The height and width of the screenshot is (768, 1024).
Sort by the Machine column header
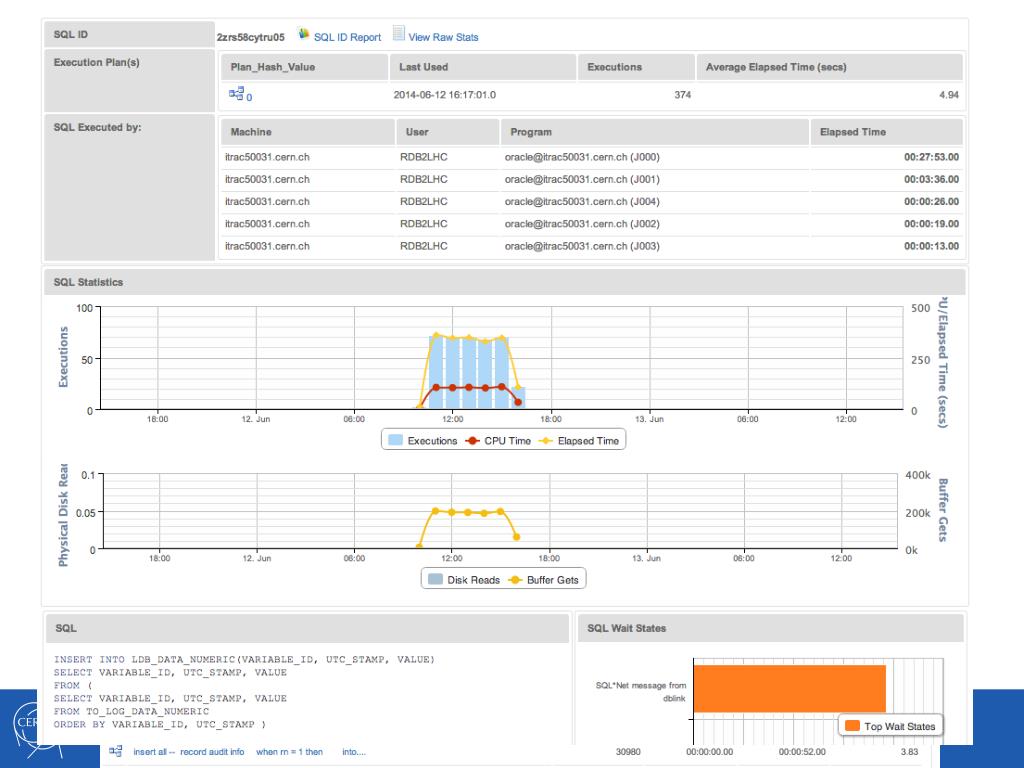click(251, 132)
